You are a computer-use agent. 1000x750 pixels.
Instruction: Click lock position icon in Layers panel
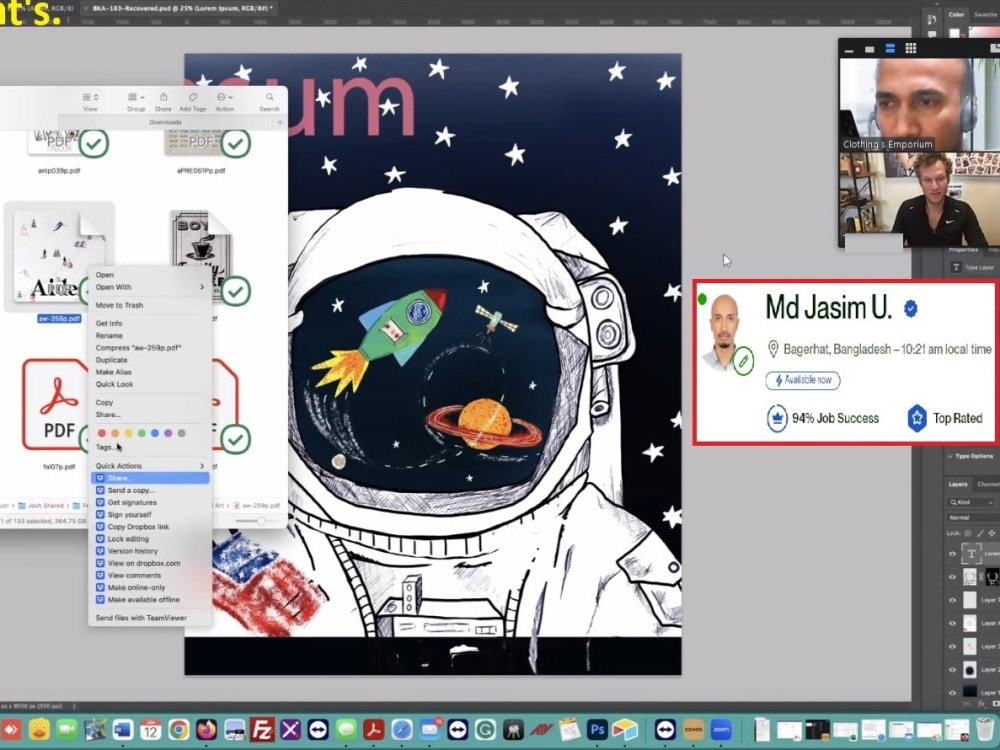pos(992,533)
